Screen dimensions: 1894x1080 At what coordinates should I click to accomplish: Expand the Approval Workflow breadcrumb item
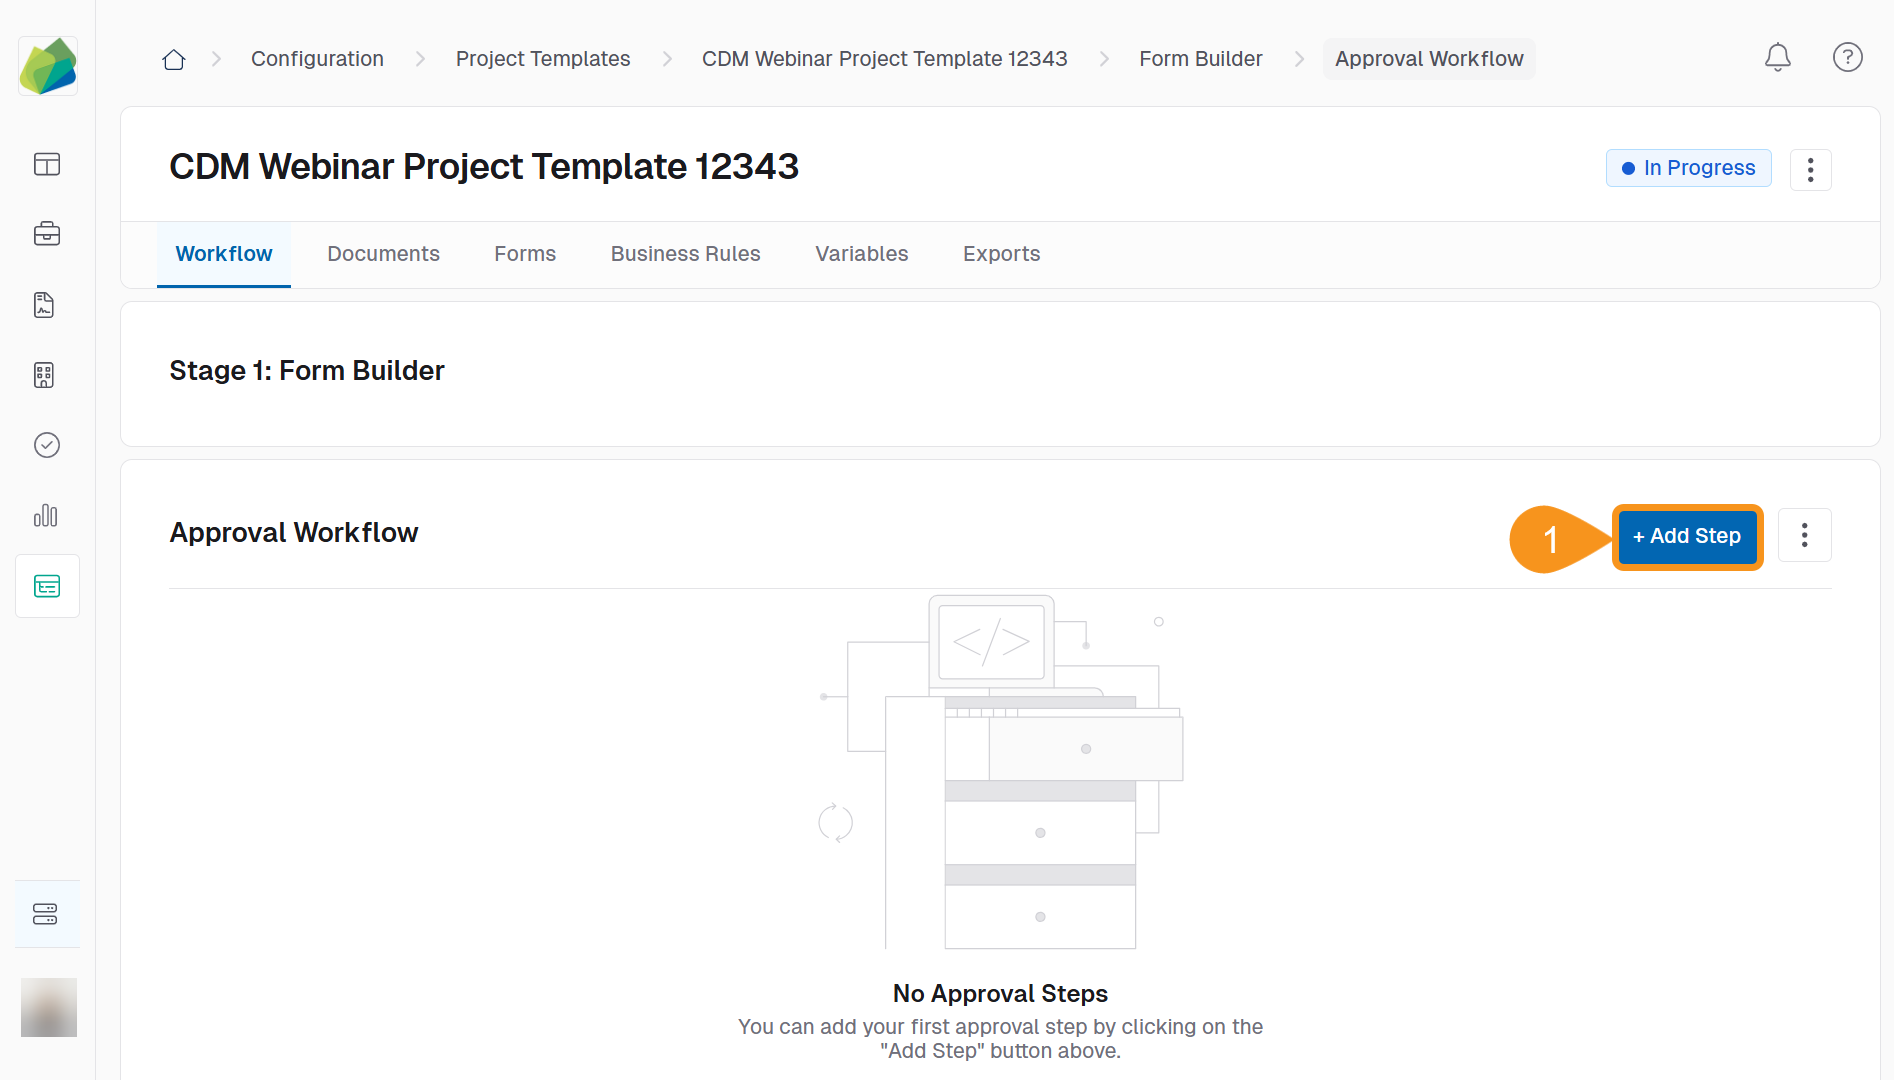tap(1428, 58)
